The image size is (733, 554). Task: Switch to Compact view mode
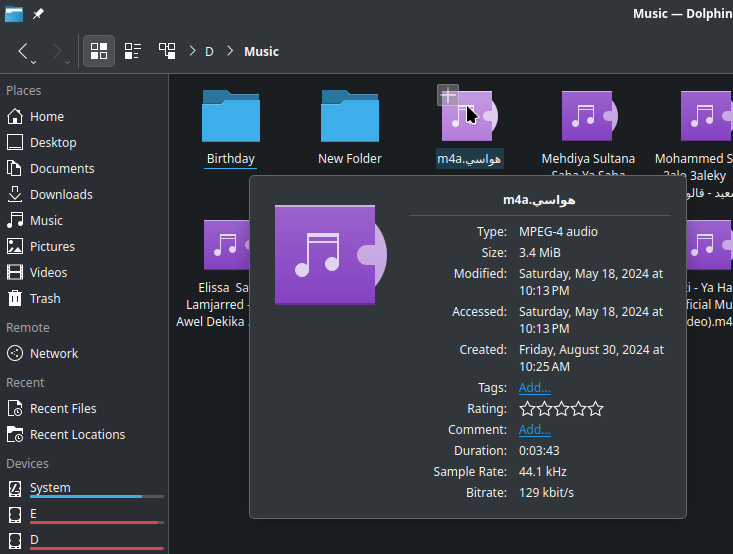[x=133, y=50]
